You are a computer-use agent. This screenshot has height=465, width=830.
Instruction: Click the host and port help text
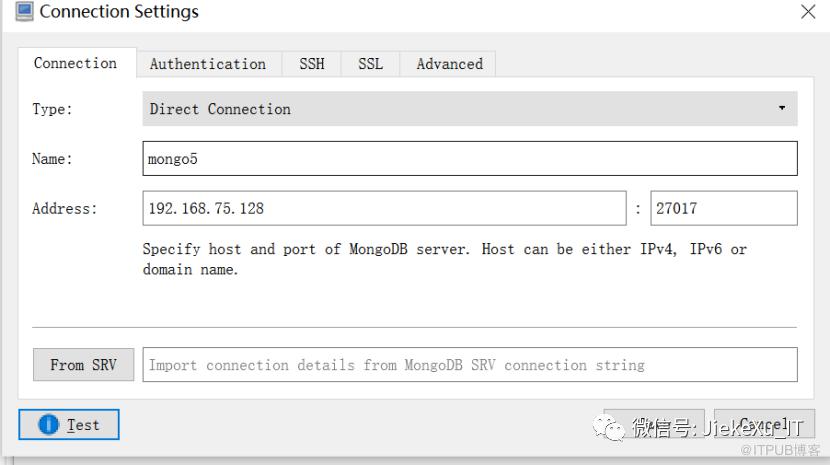tap(444, 259)
